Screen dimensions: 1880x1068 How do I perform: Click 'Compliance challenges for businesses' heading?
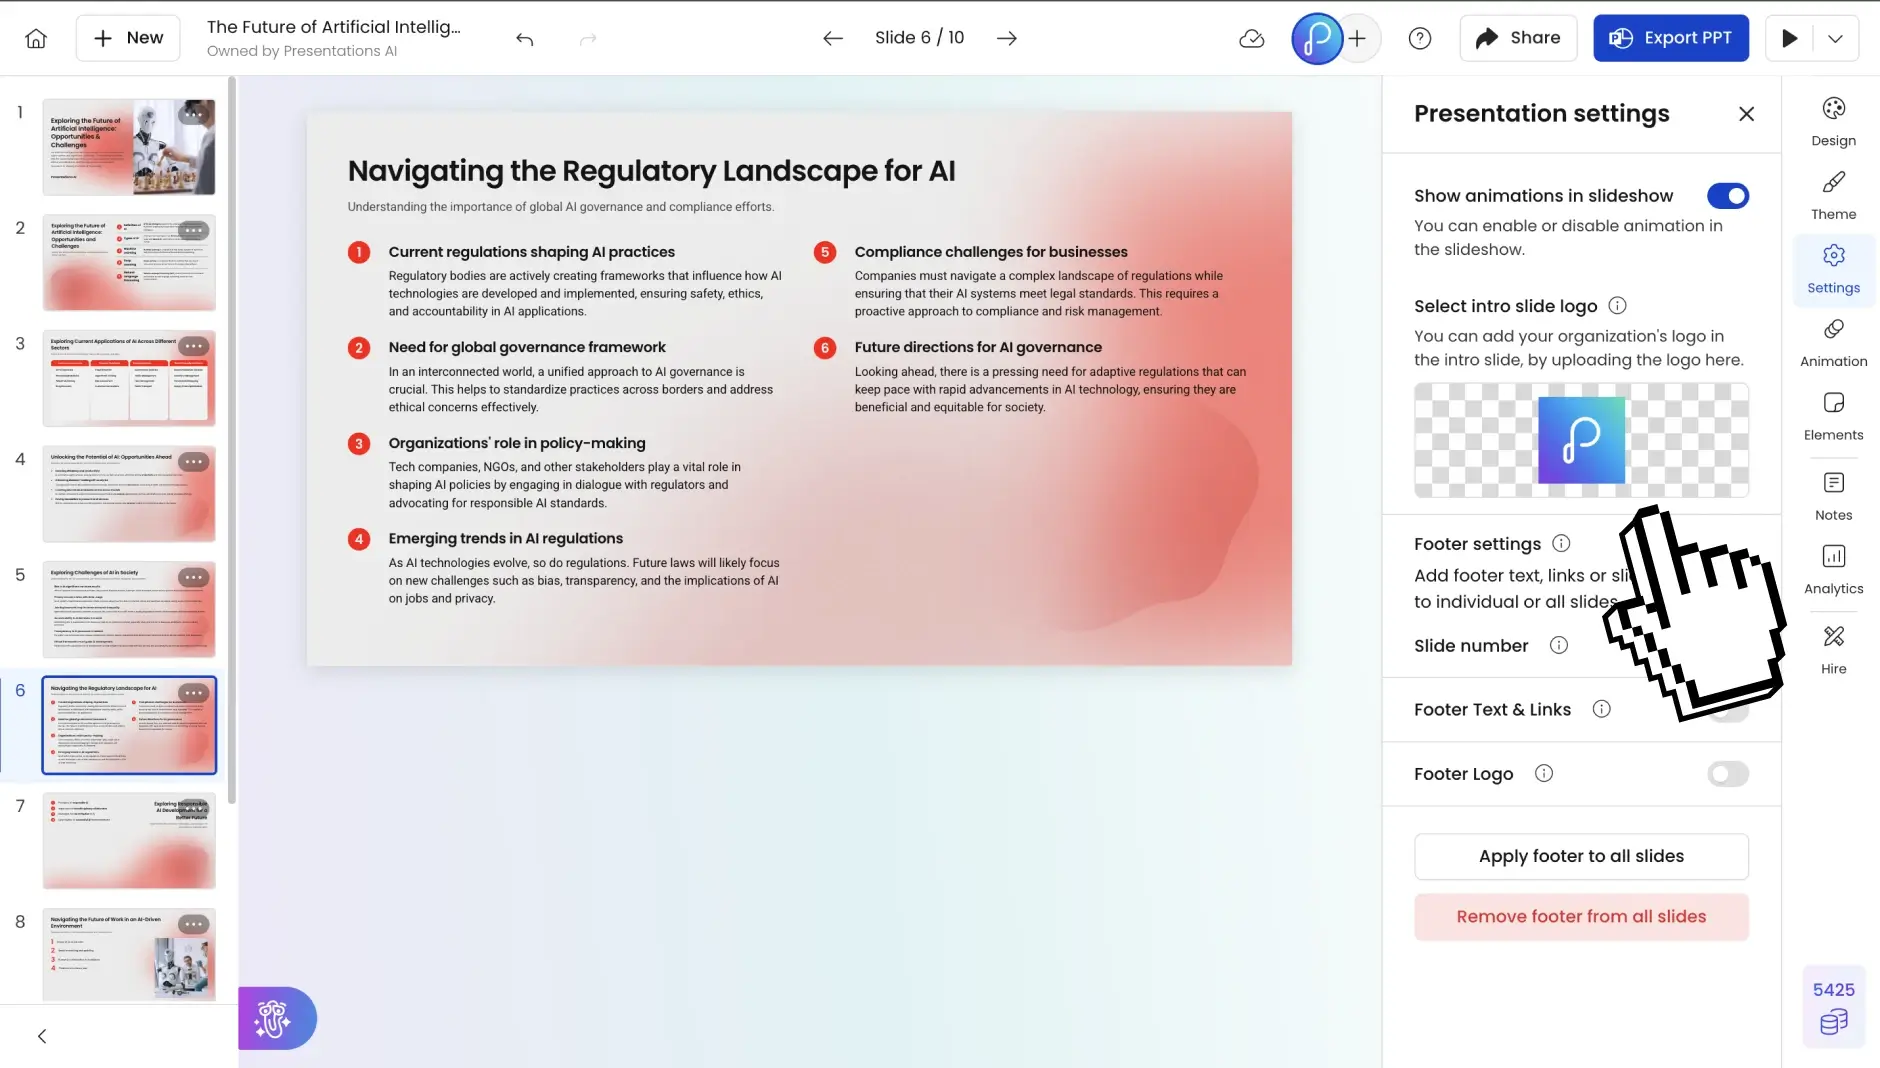[x=991, y=252]
